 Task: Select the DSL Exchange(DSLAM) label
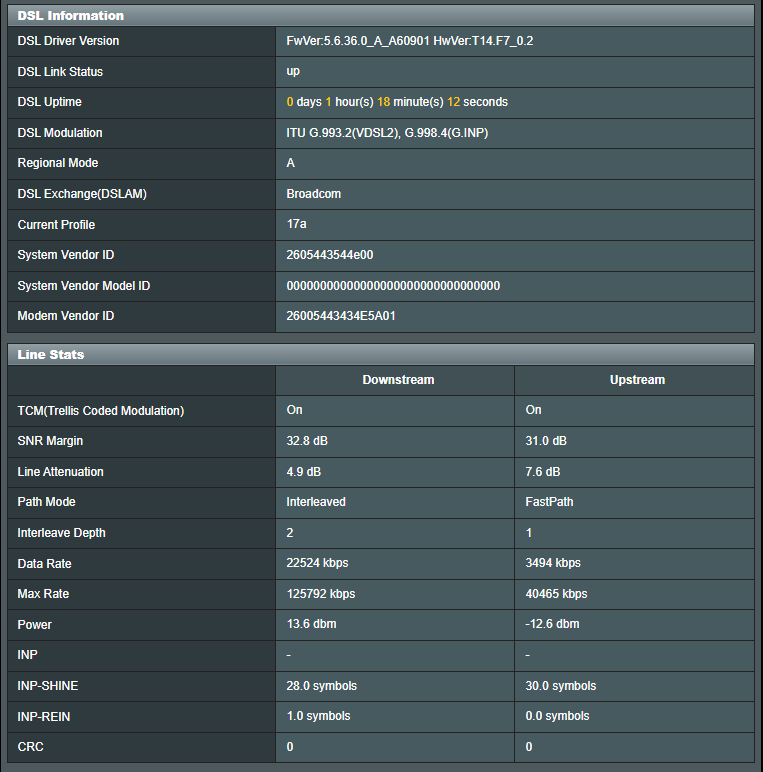[82, 194]
